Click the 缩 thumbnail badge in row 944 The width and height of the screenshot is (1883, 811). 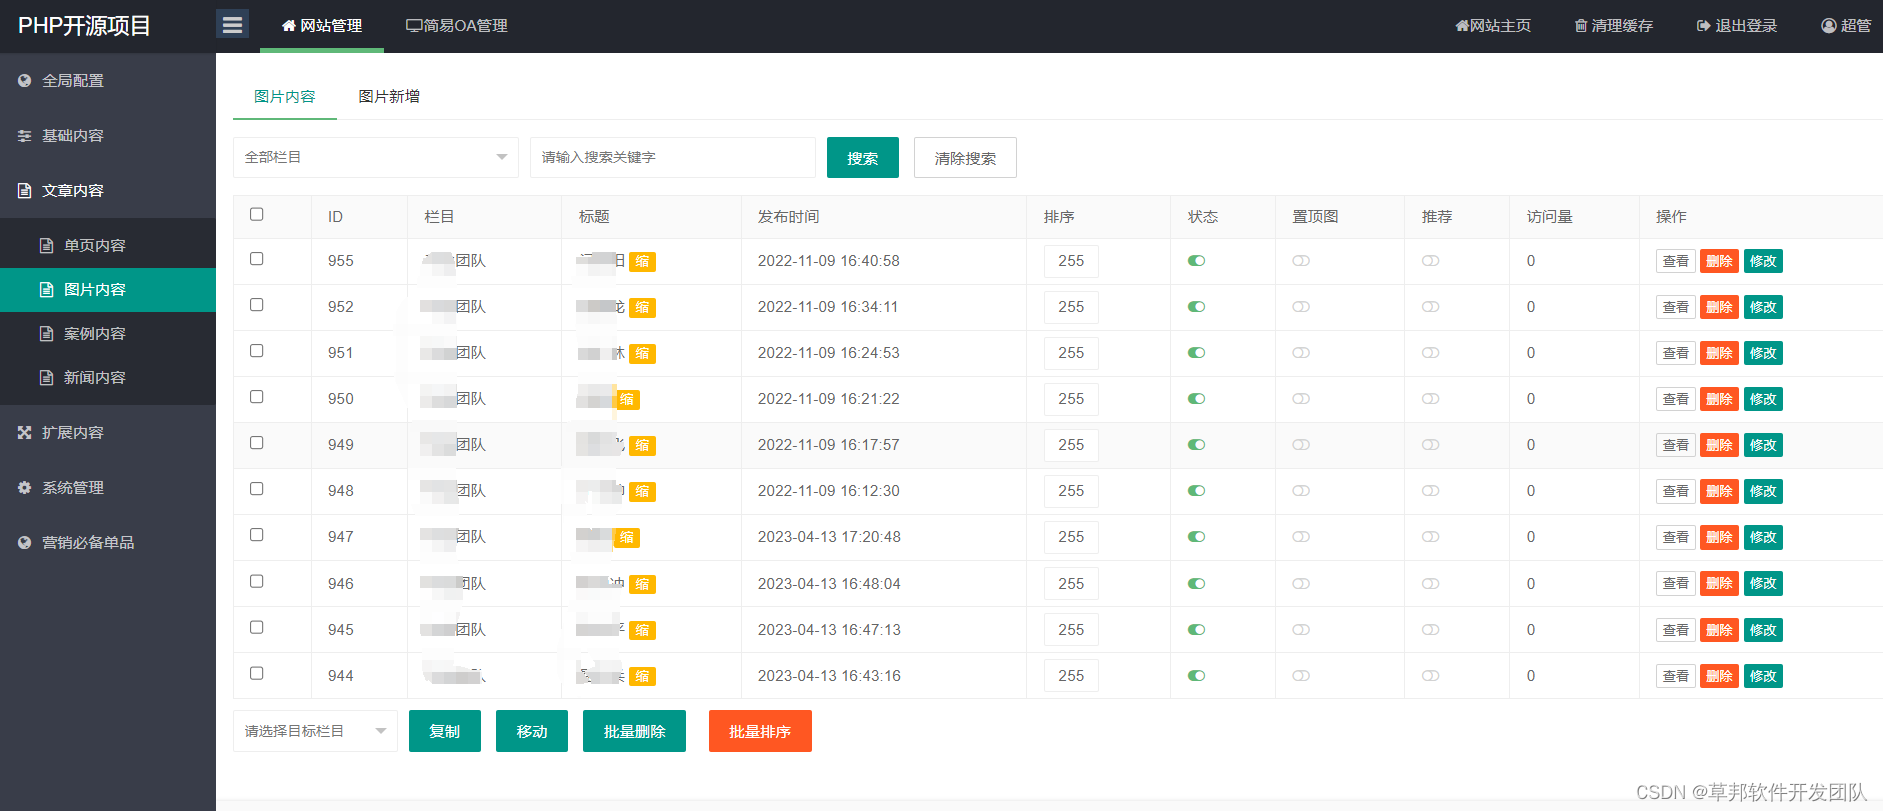tap(642, 677)
